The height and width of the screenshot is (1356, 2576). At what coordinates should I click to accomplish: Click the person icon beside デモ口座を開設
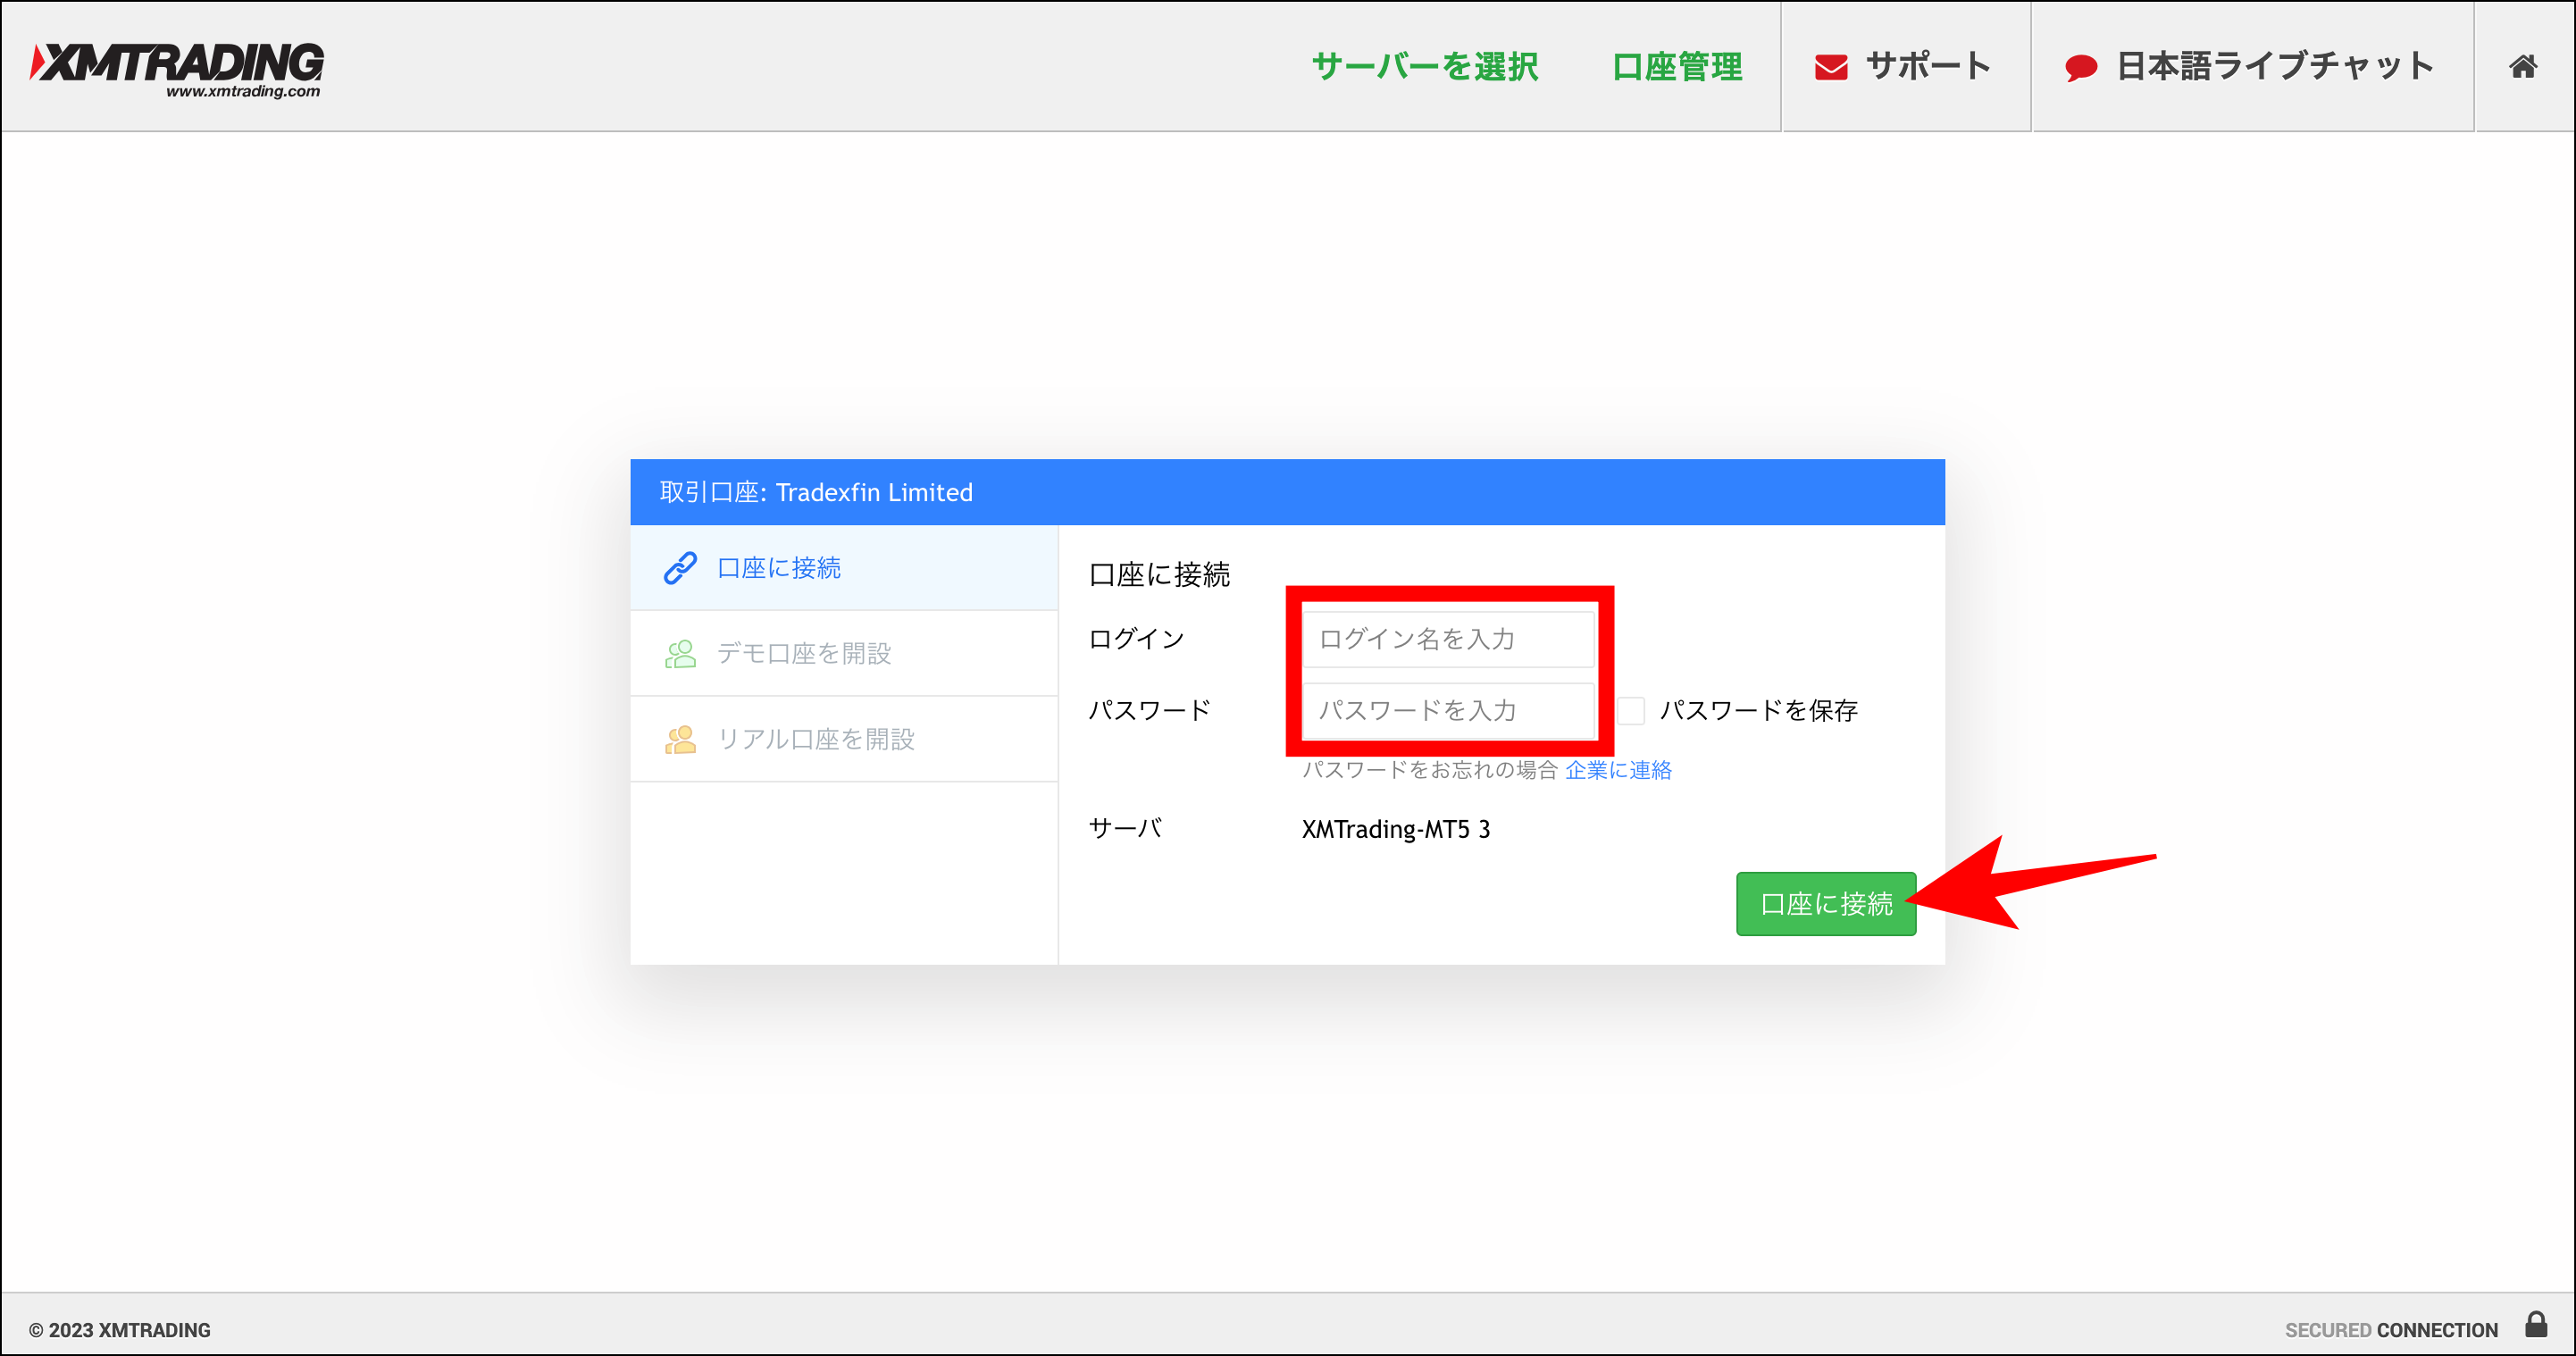click(681, 653)
